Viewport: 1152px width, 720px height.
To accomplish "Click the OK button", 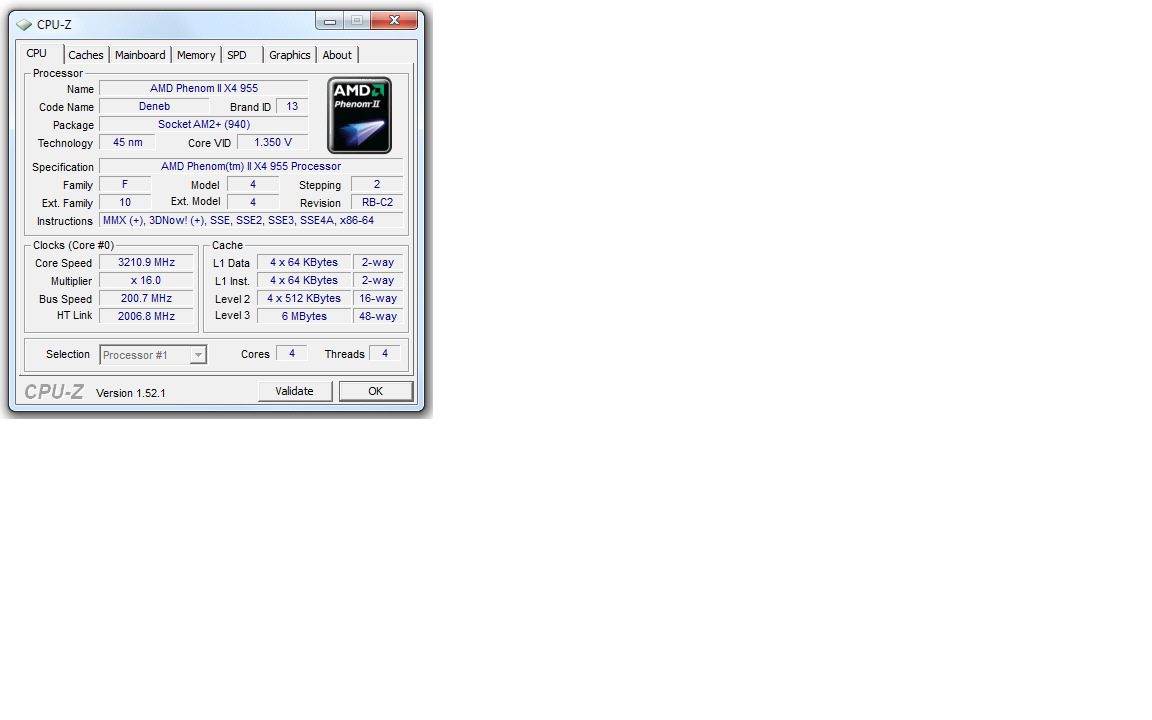I will pos(375,391).
